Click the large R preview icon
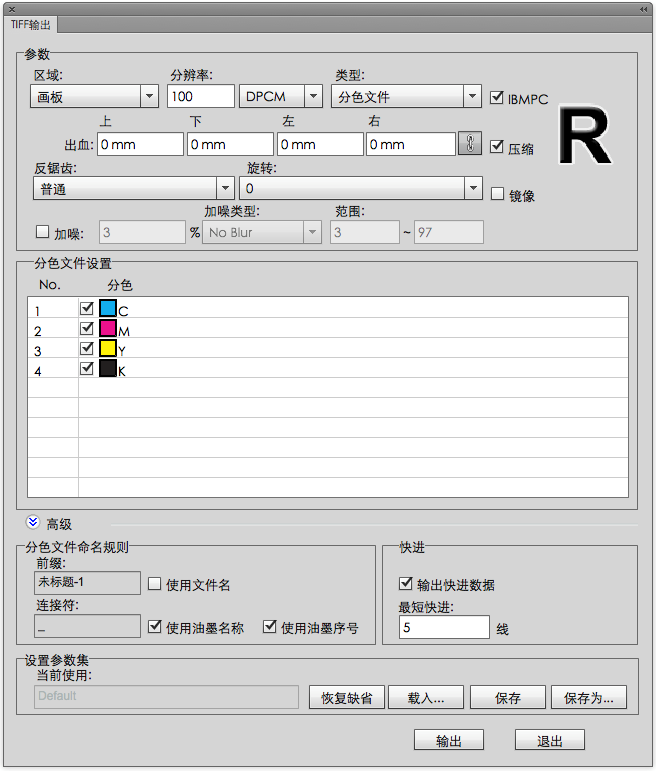 pos(585,139)
